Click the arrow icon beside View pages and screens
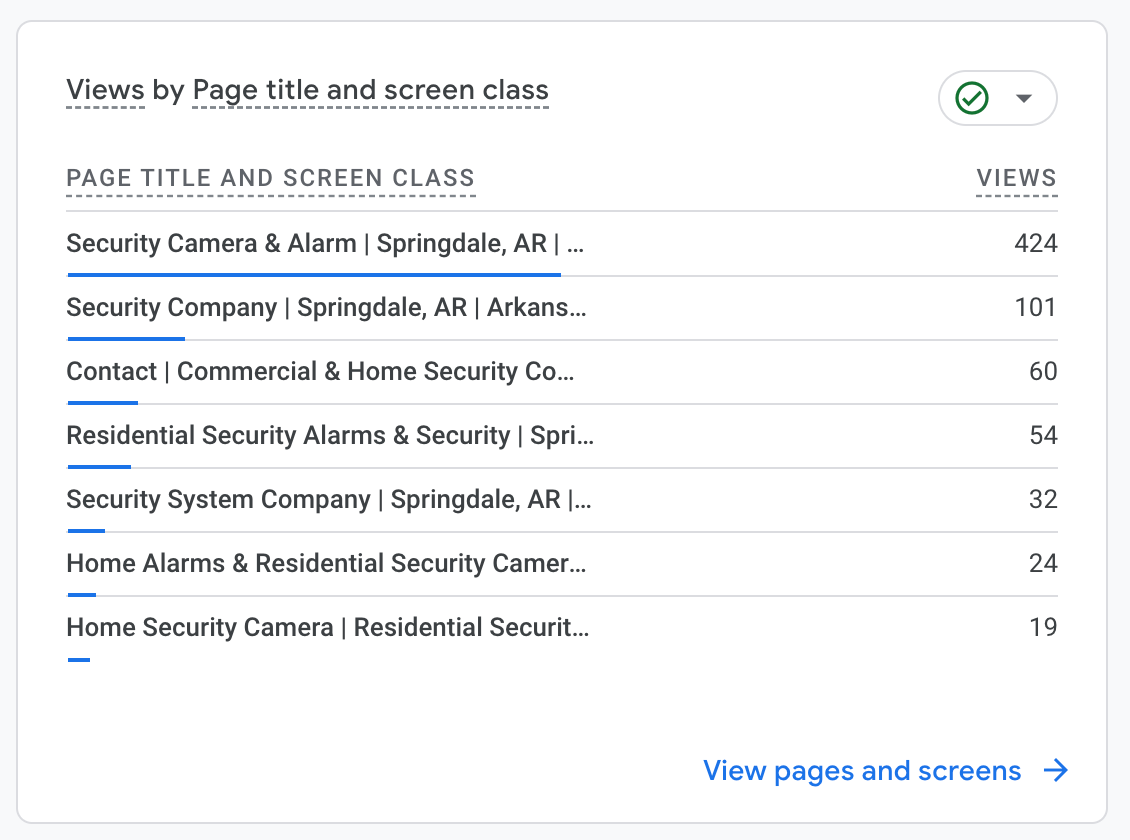Viewport: 1130px width, 840px height. [x=1055, y=770]
